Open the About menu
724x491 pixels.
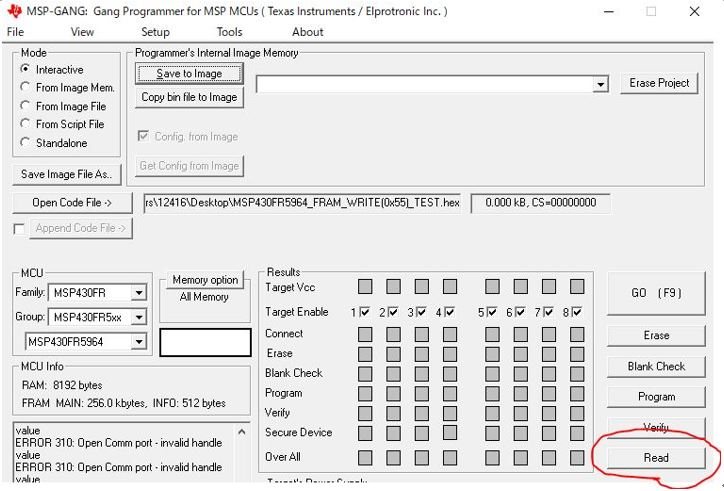[308, 32]
